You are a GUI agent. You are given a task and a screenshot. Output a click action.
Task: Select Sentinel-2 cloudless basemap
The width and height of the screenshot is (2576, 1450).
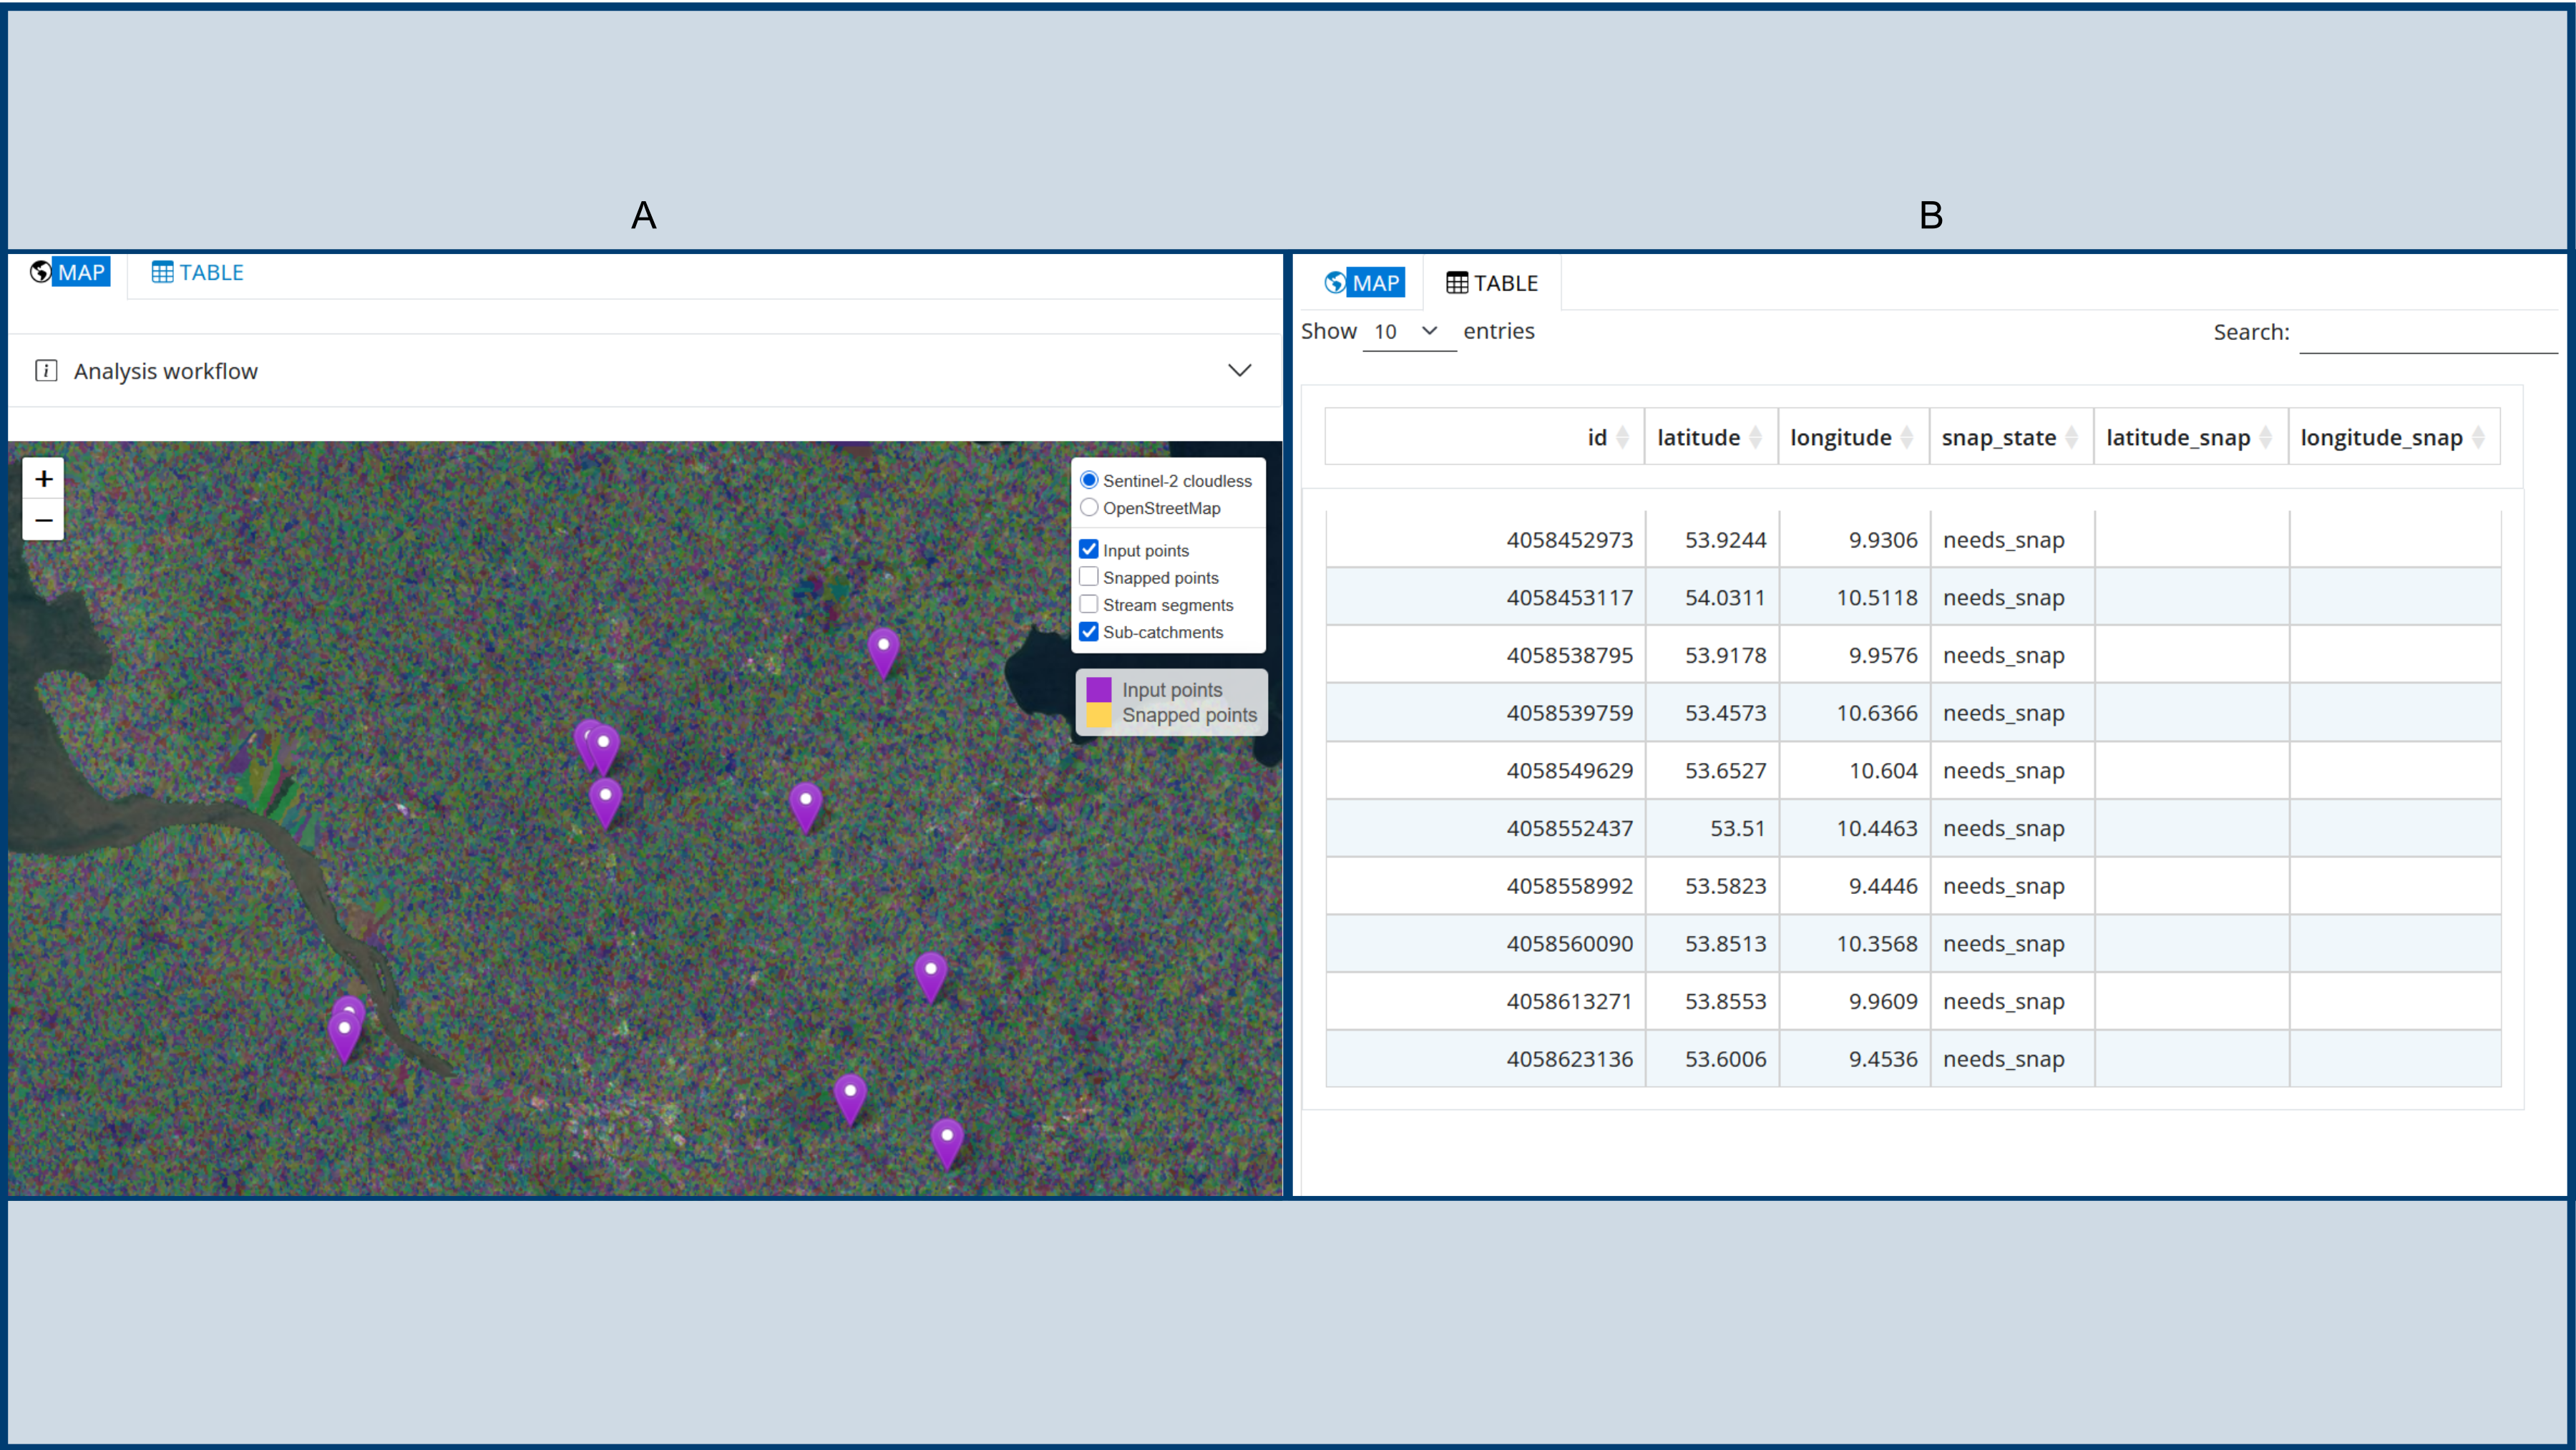tap(1089, 480)
